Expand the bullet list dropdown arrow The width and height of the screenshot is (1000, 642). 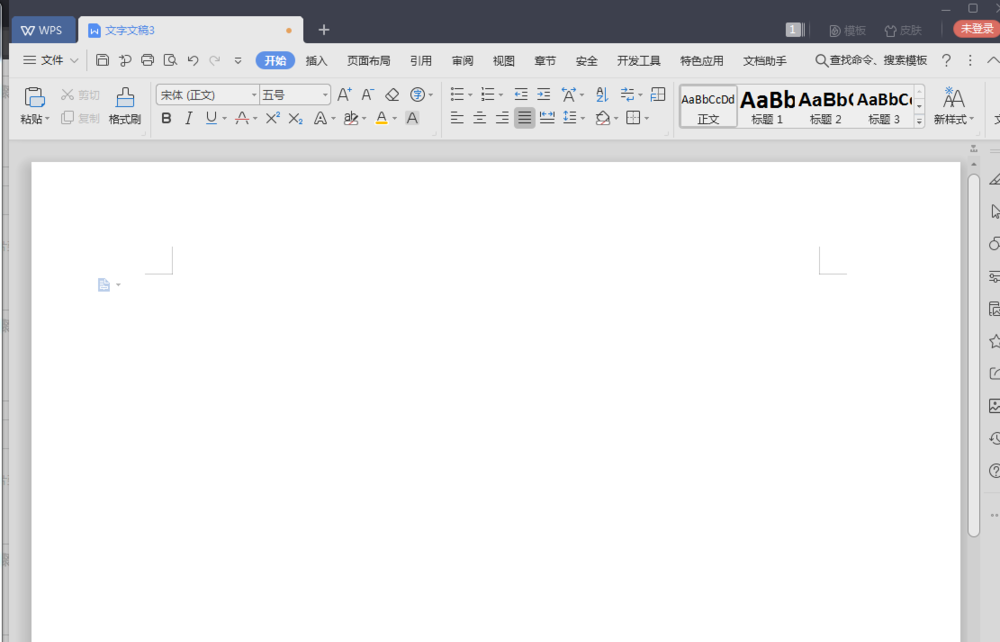[471, 96]
